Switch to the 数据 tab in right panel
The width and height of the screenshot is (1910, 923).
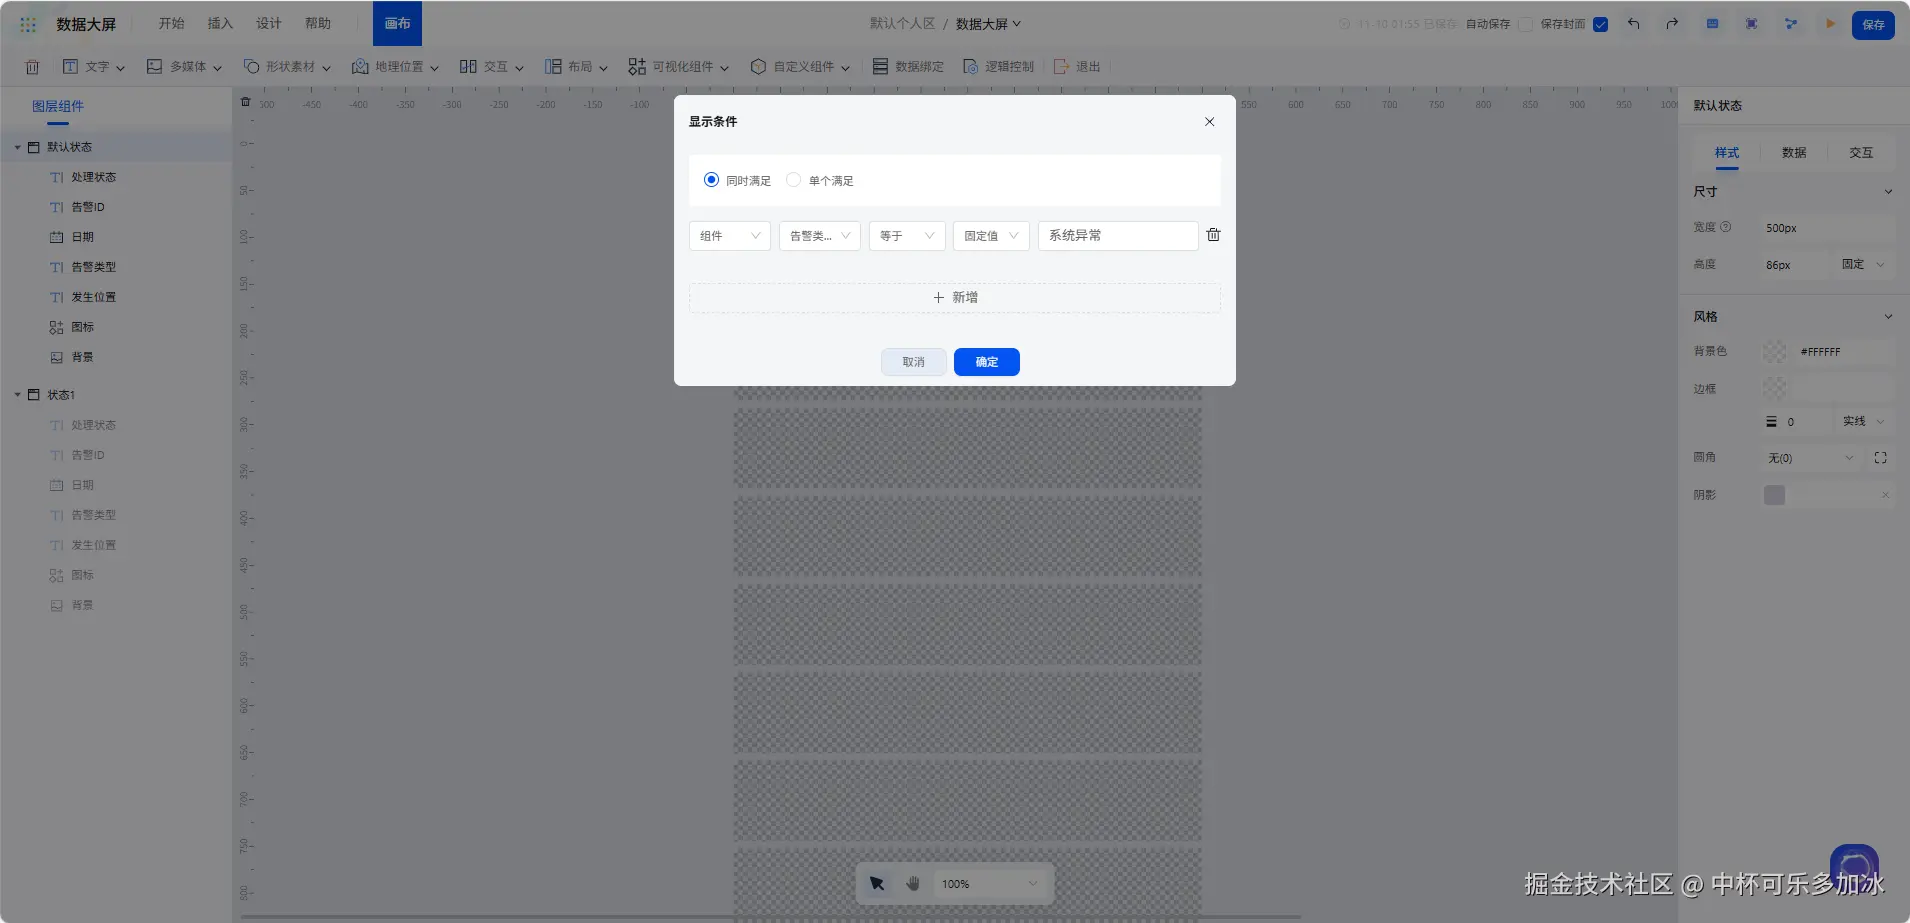coord(1794,153)
